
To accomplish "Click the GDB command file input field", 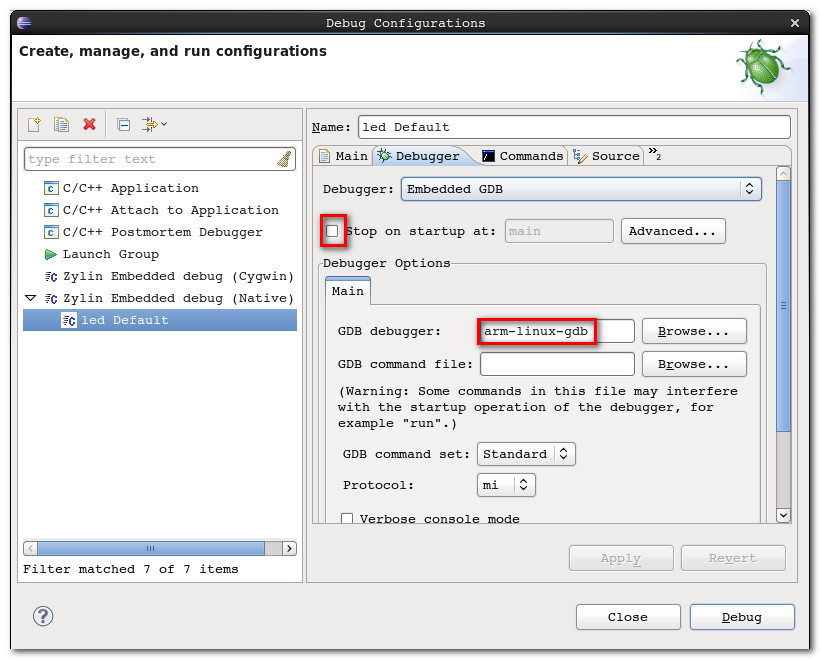I will pos(557,364).
